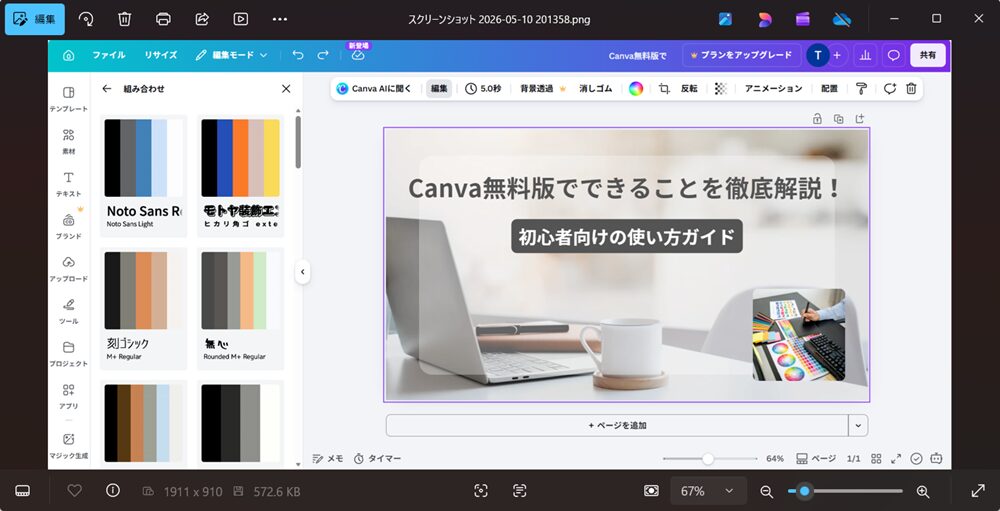Expand the add page dropdown arrow
Viewport: 1000px width, 511px height.
[x=858, y=425]
